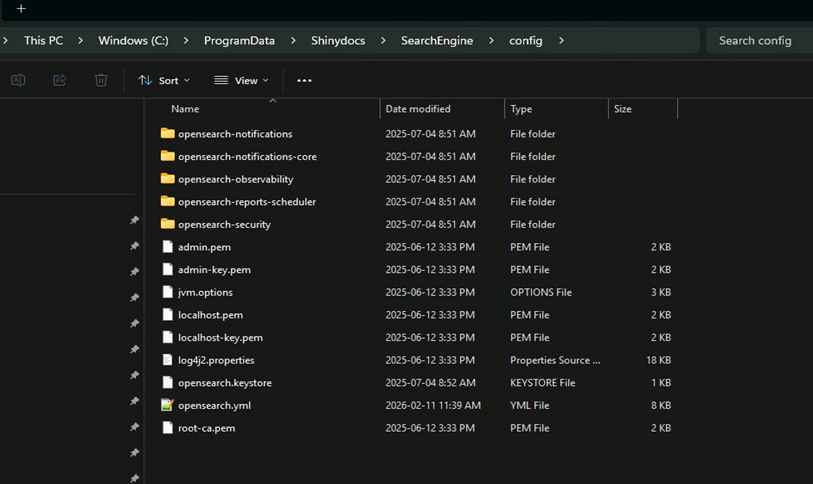Screen dimensions: 813x484
Task: Expand chevron after Windows (C:) breadcrumb
Action: tap(186, 40)
